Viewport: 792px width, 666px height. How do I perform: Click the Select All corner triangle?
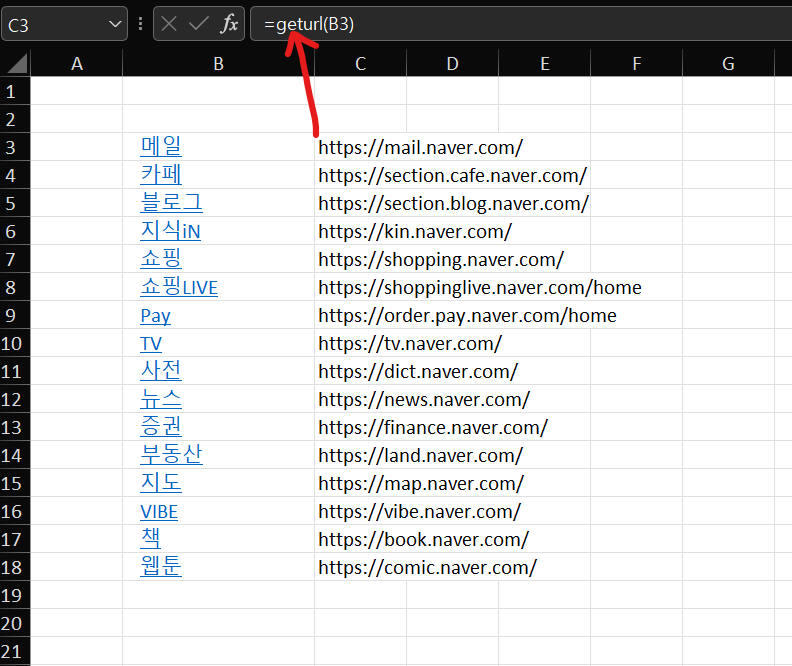pyautogui.click(x=17, y=64)
